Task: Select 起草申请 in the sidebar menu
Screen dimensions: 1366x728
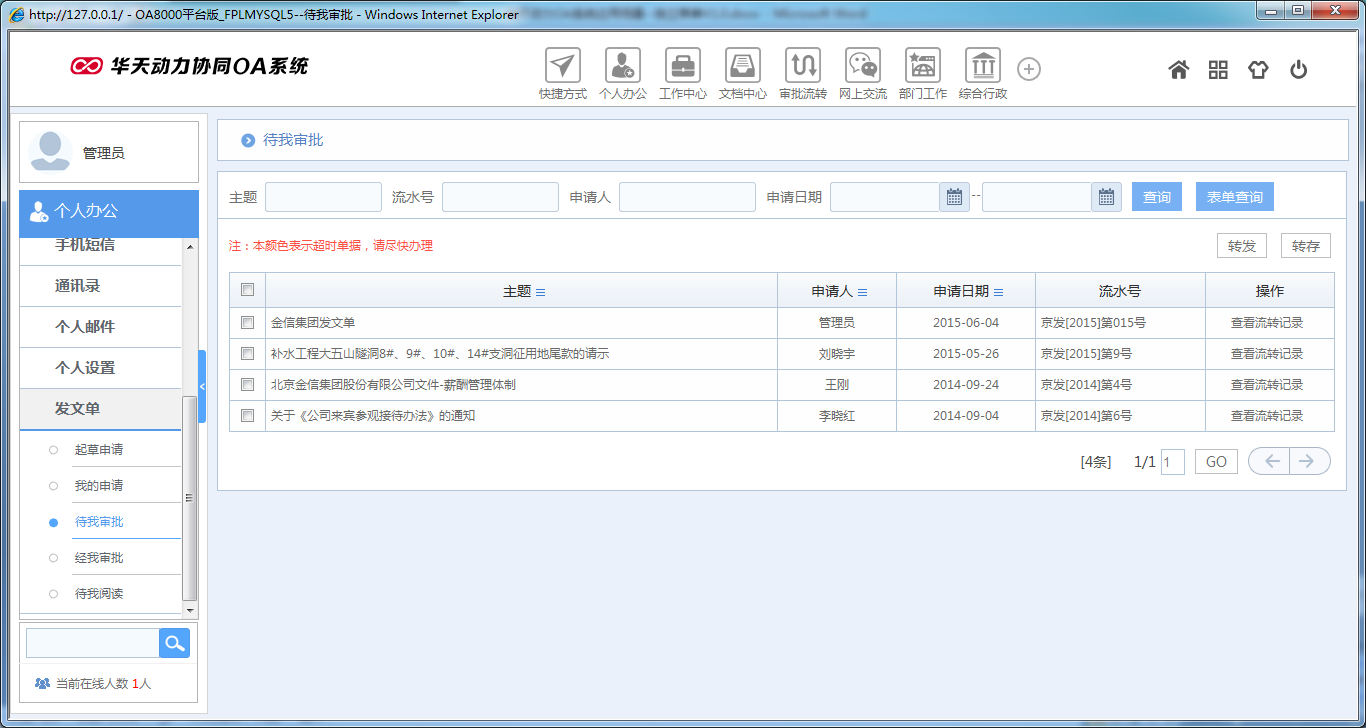Action: [99, 450]
